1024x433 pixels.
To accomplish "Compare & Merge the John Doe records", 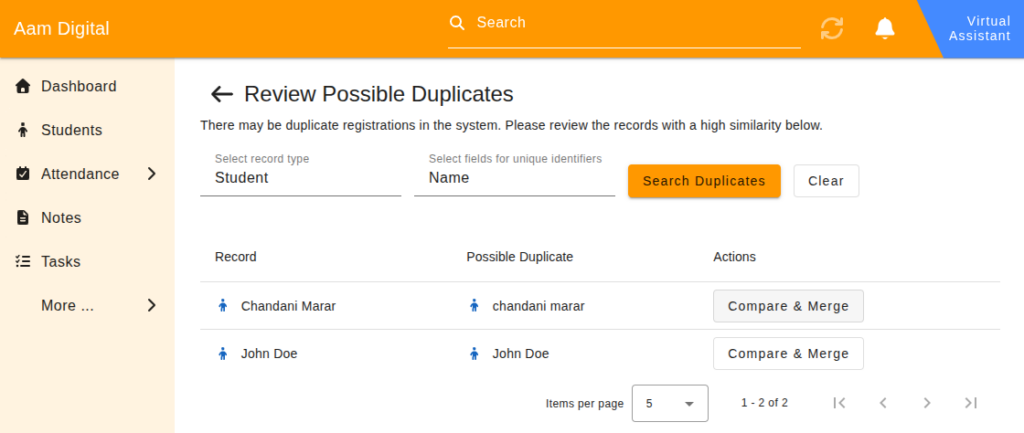I will point(788,354).
